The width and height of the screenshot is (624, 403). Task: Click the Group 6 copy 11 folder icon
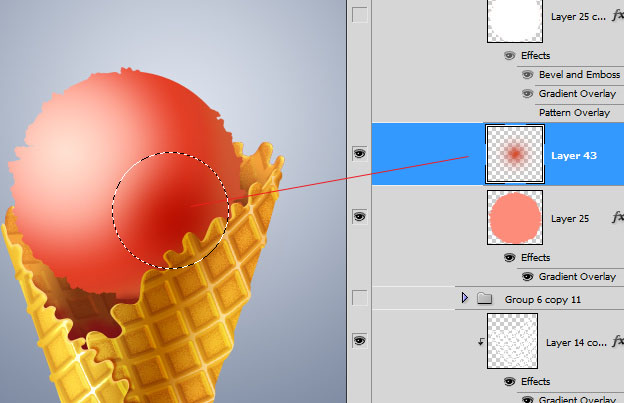(485, 298)
